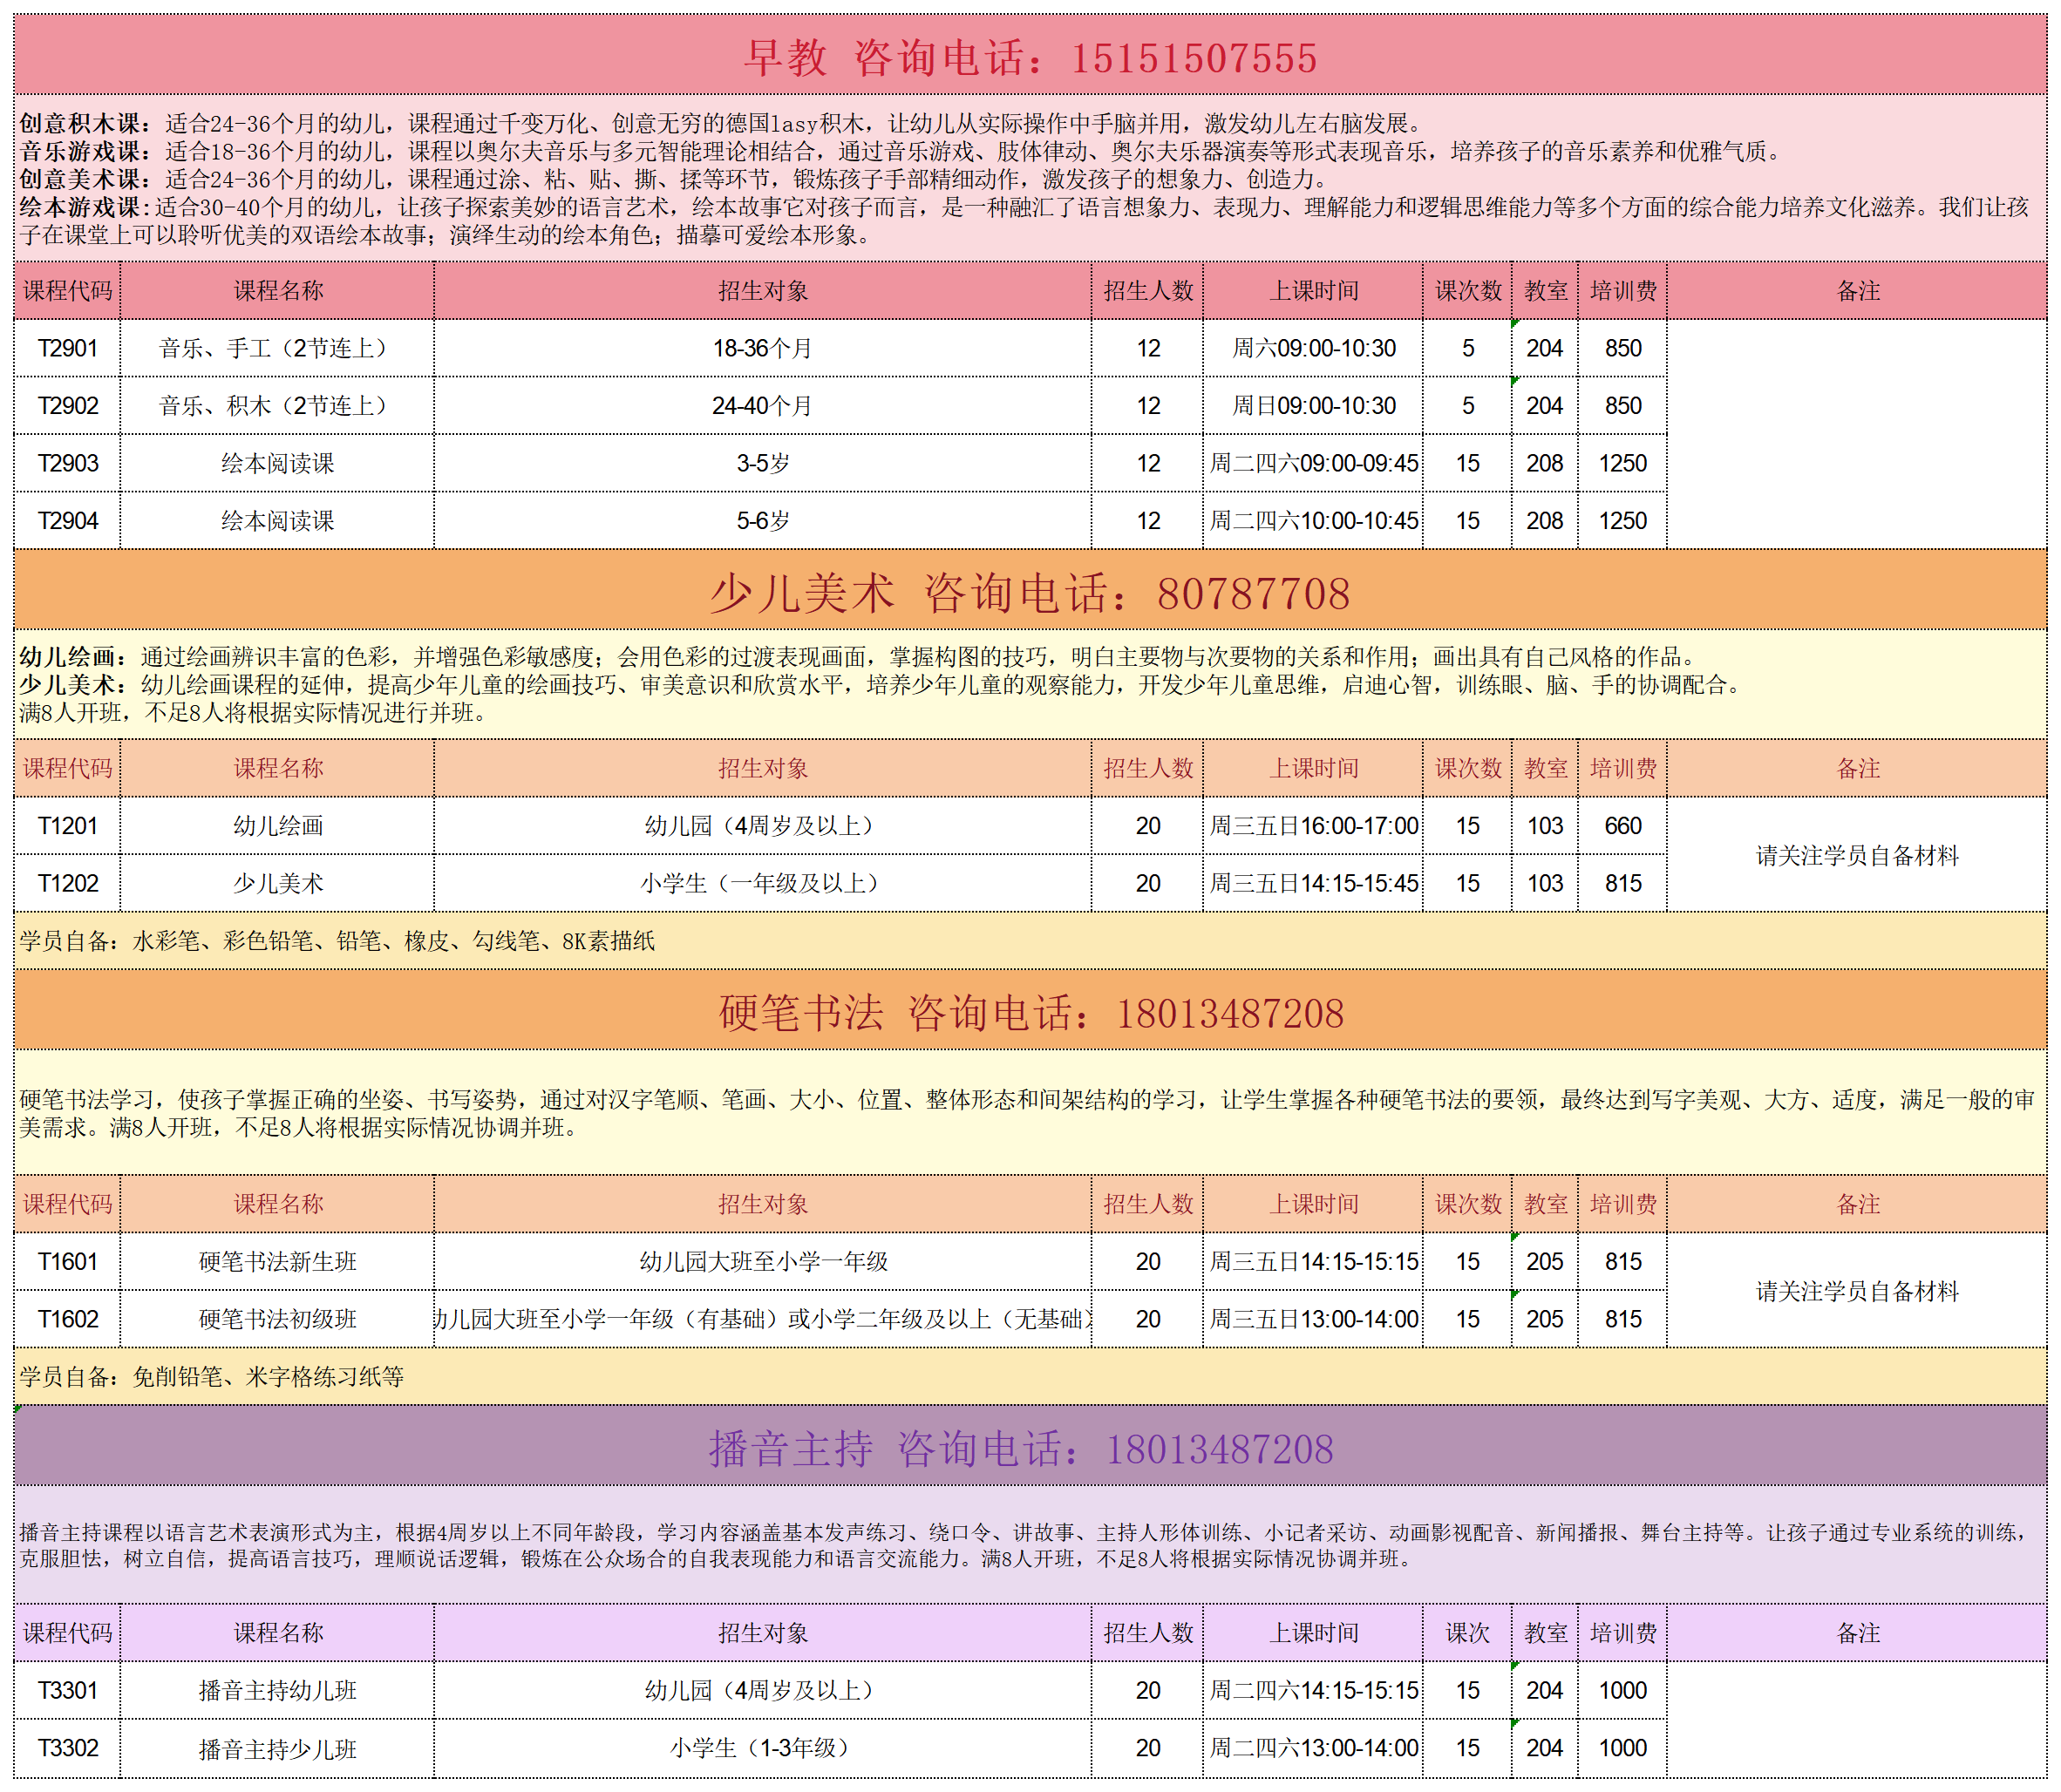This screenshot has height=1792, width=2061.
Task: Click the 1000 fee cell in row T3301
Action: pyautogui.click(x=1623, y=1690)
